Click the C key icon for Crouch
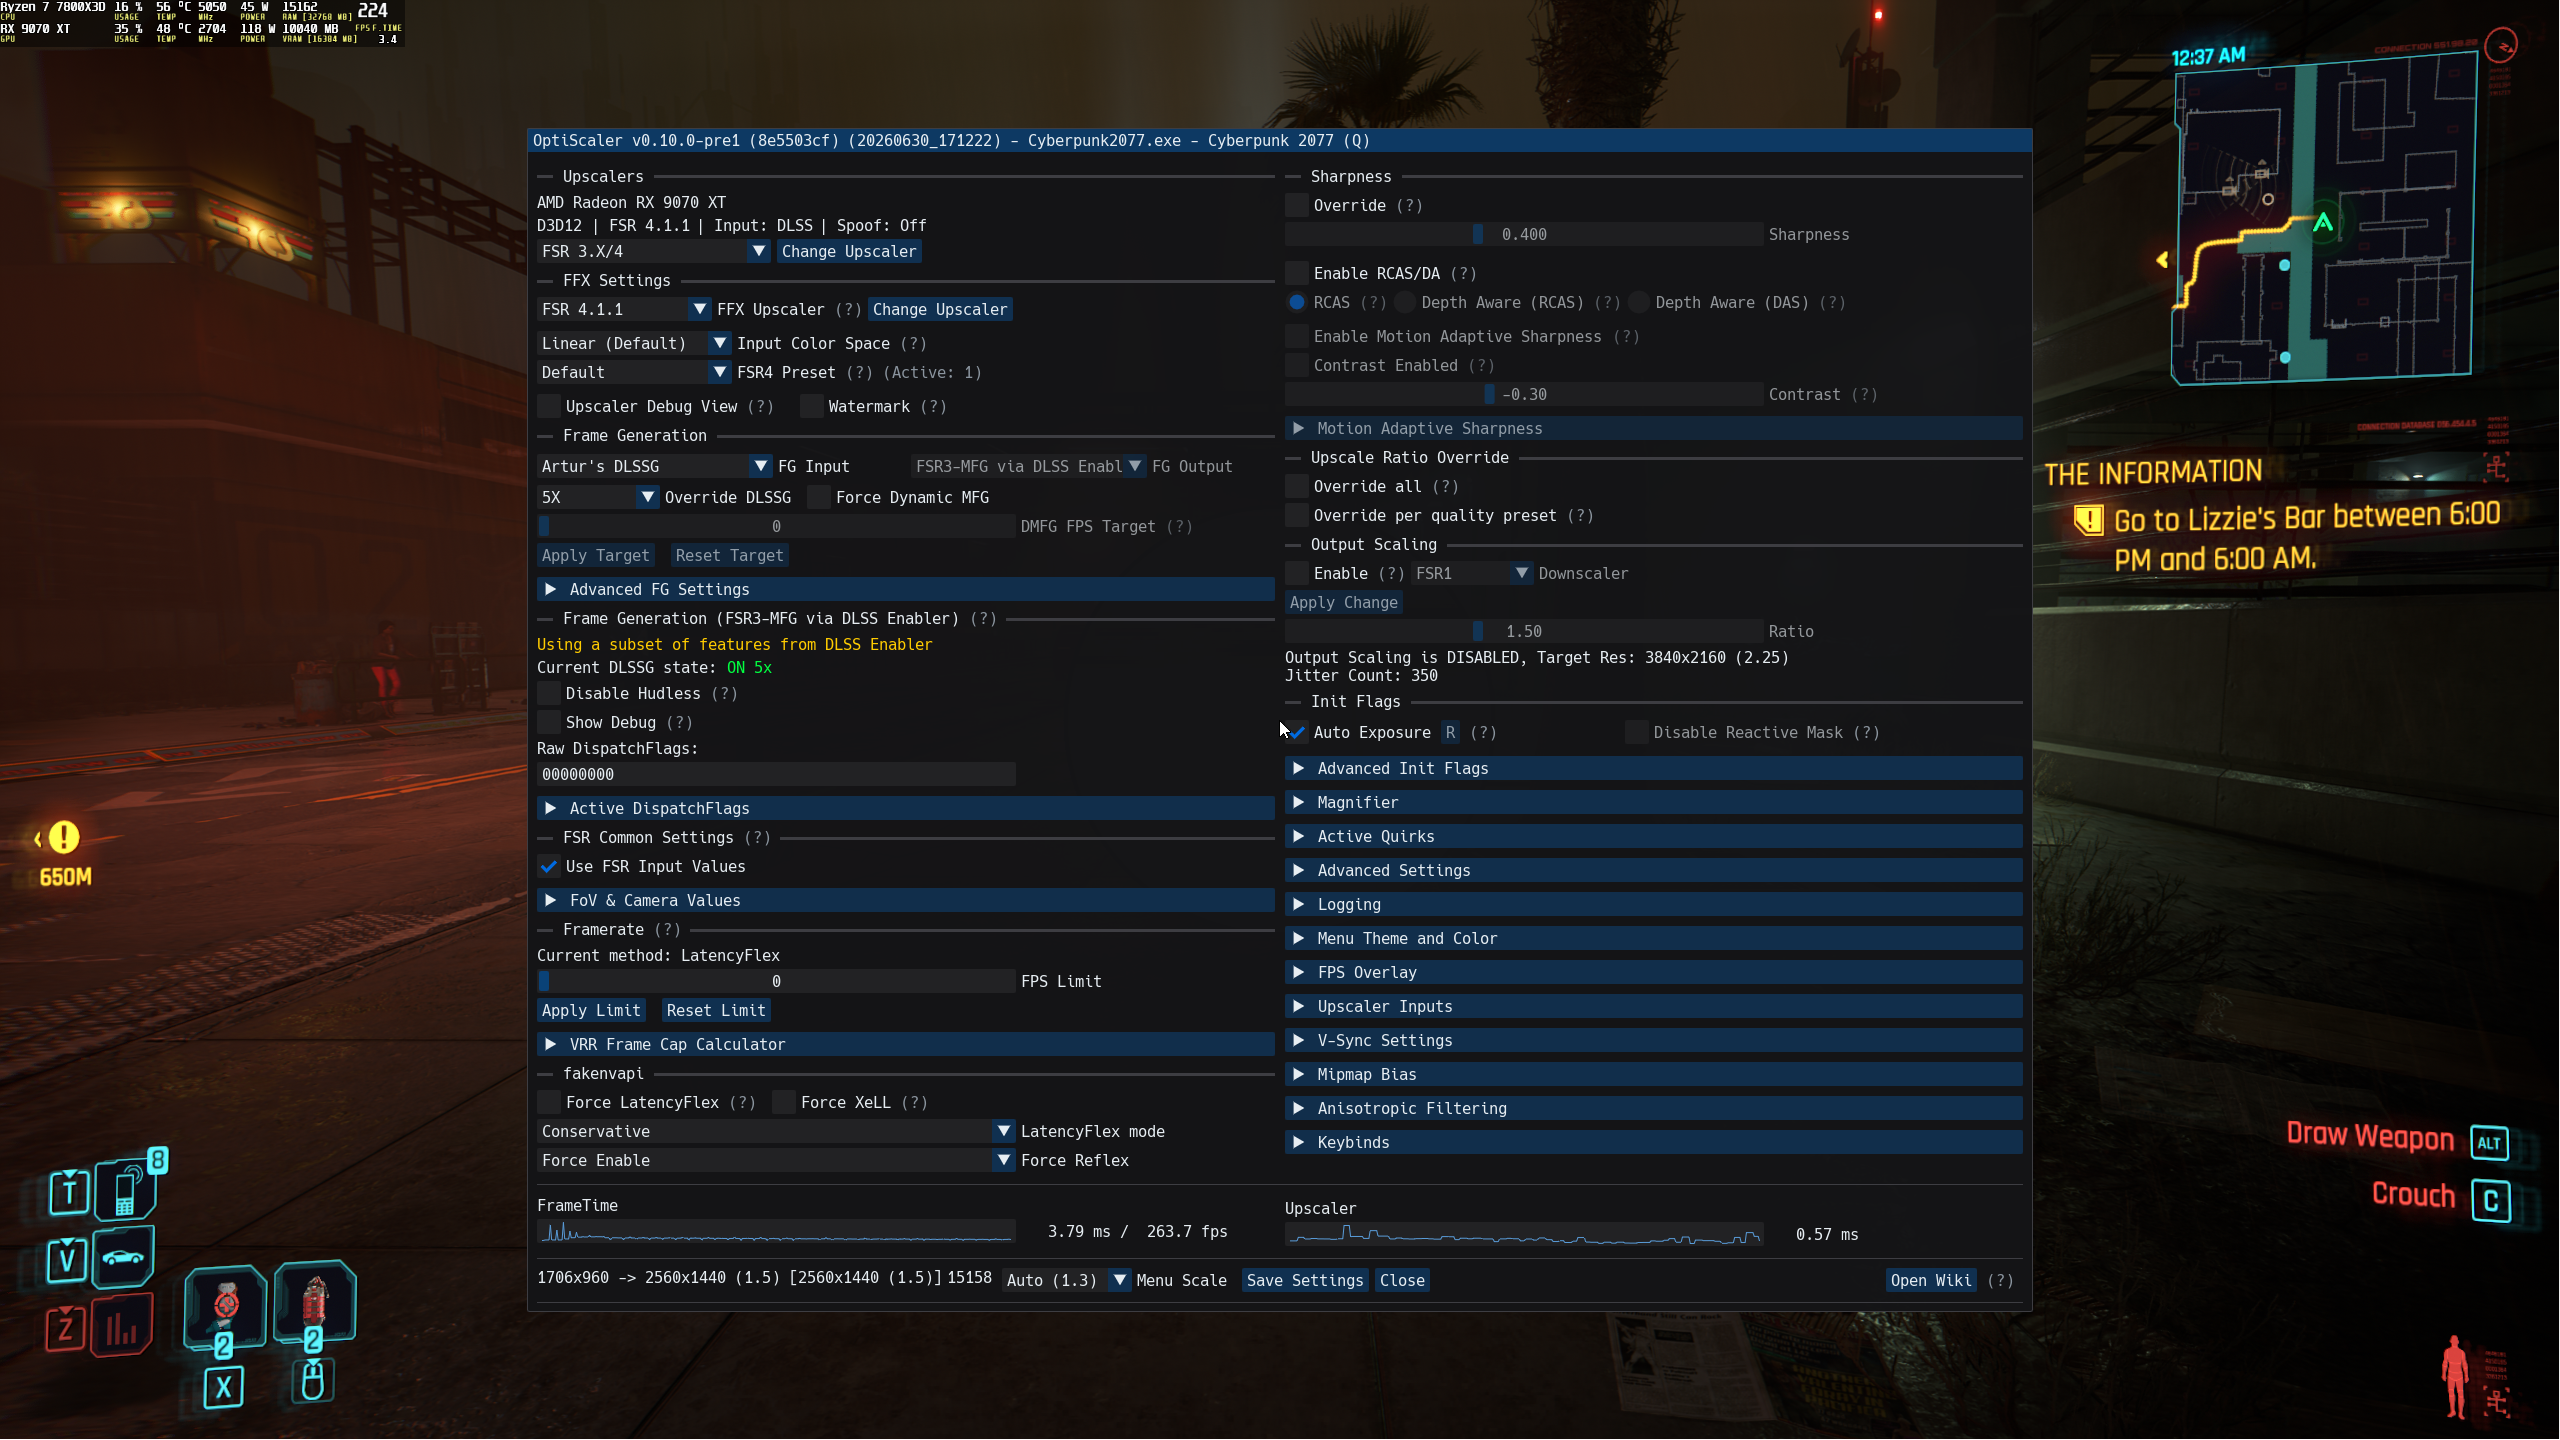Image resolution: width=2560 pixels, height=1440 pixels. pos(2491,1201)
